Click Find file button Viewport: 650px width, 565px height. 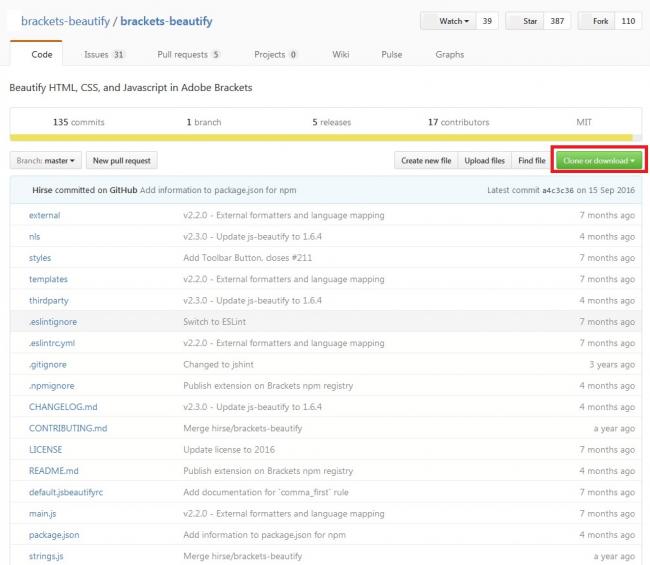[x=532, y=160]
